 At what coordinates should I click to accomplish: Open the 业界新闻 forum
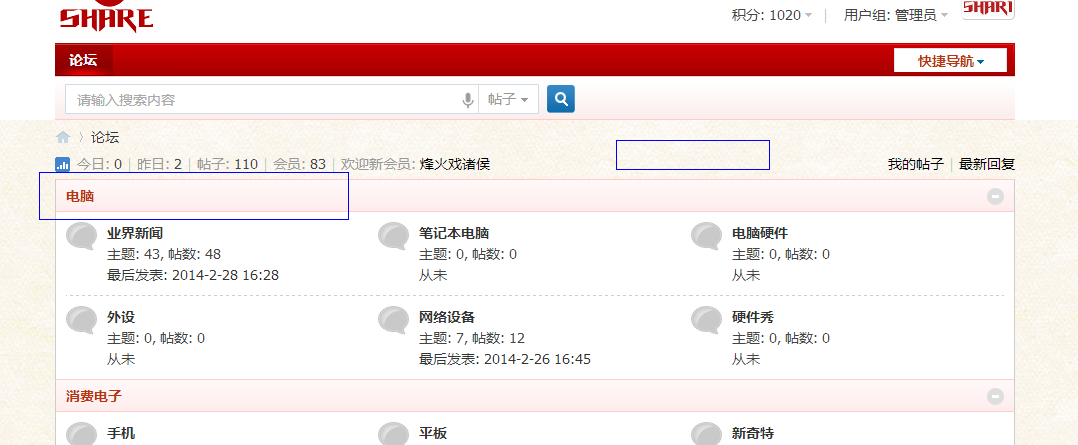pos(135,233)
